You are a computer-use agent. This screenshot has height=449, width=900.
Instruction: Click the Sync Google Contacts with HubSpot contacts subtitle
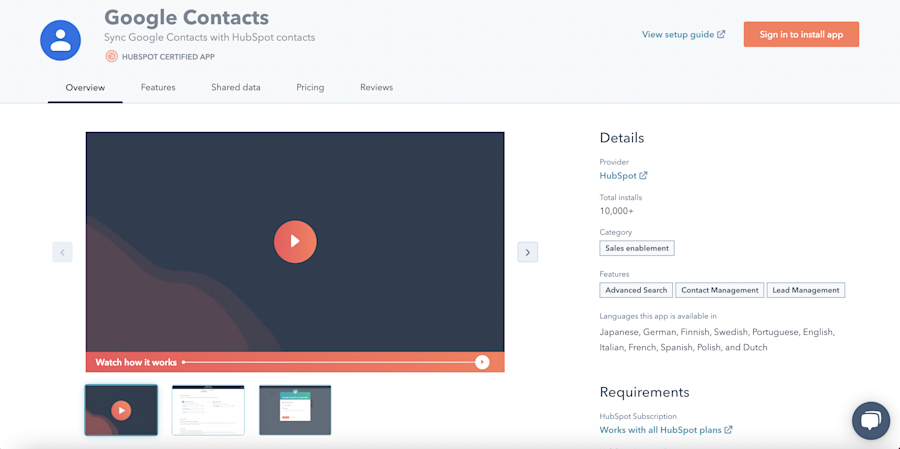pos(210,37)
